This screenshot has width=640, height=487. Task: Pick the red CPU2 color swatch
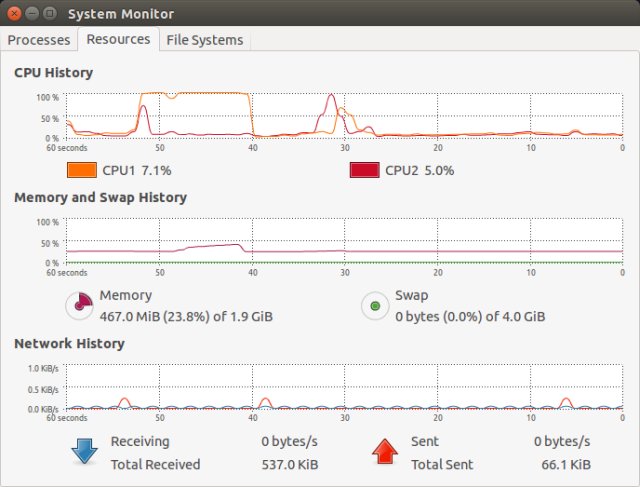click(364, 170)
